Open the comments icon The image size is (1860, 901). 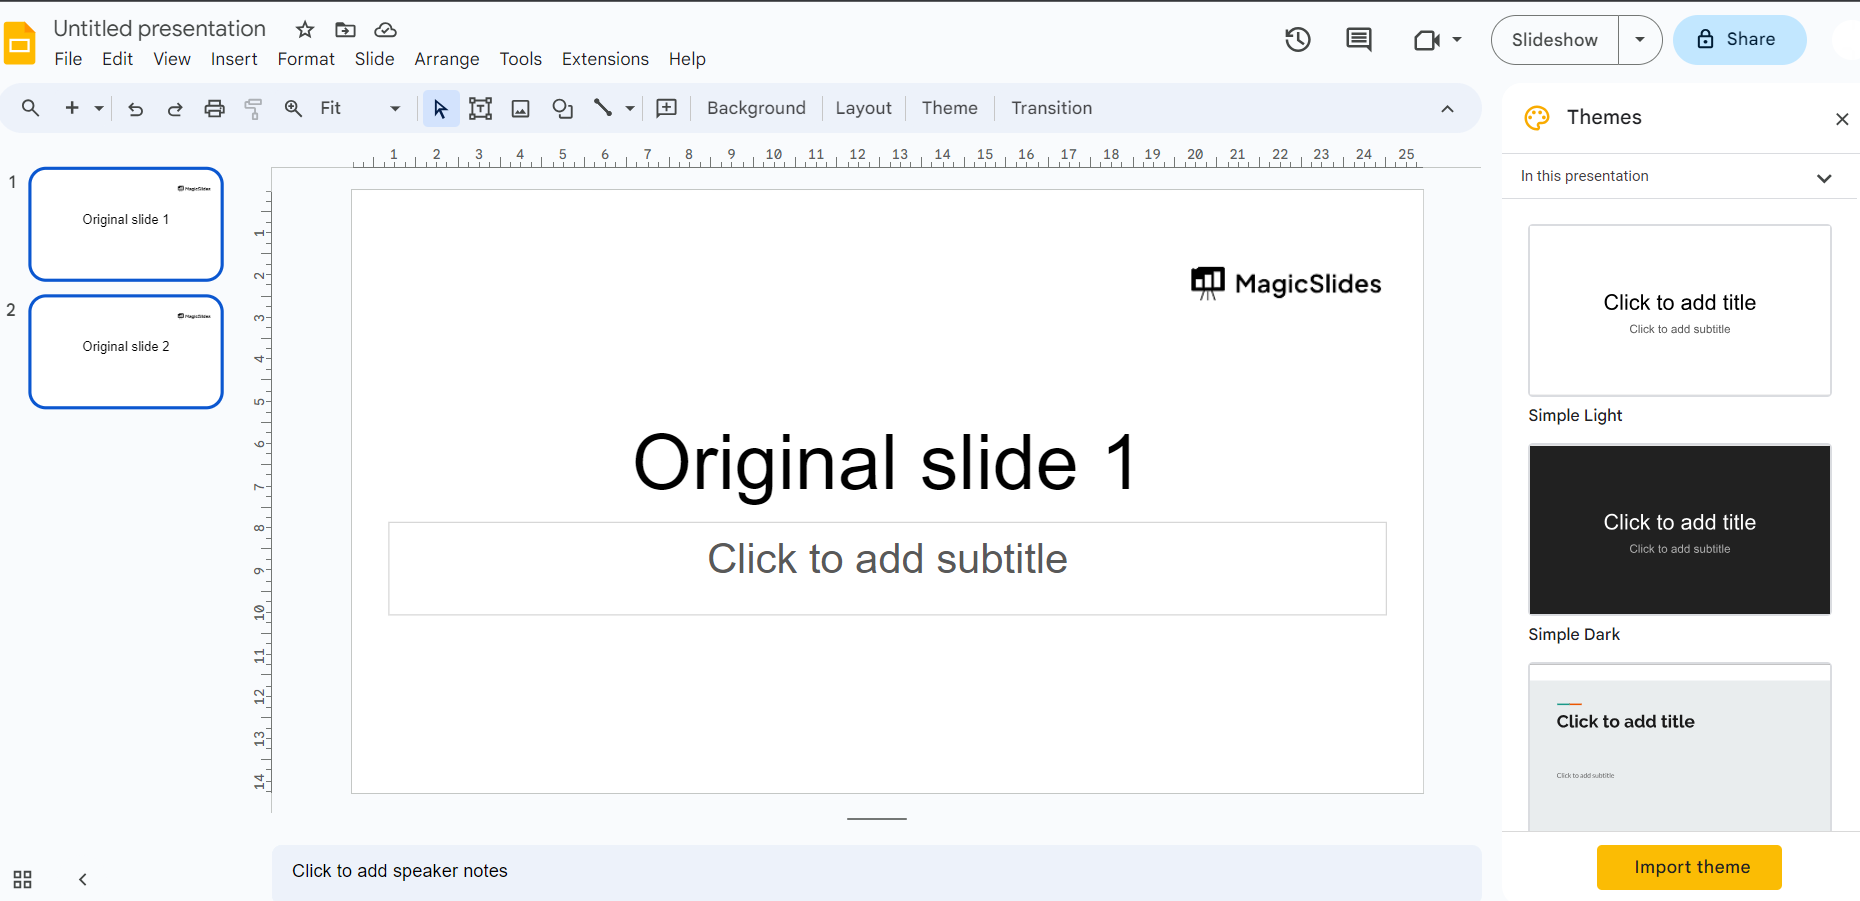click(1359, 40)
